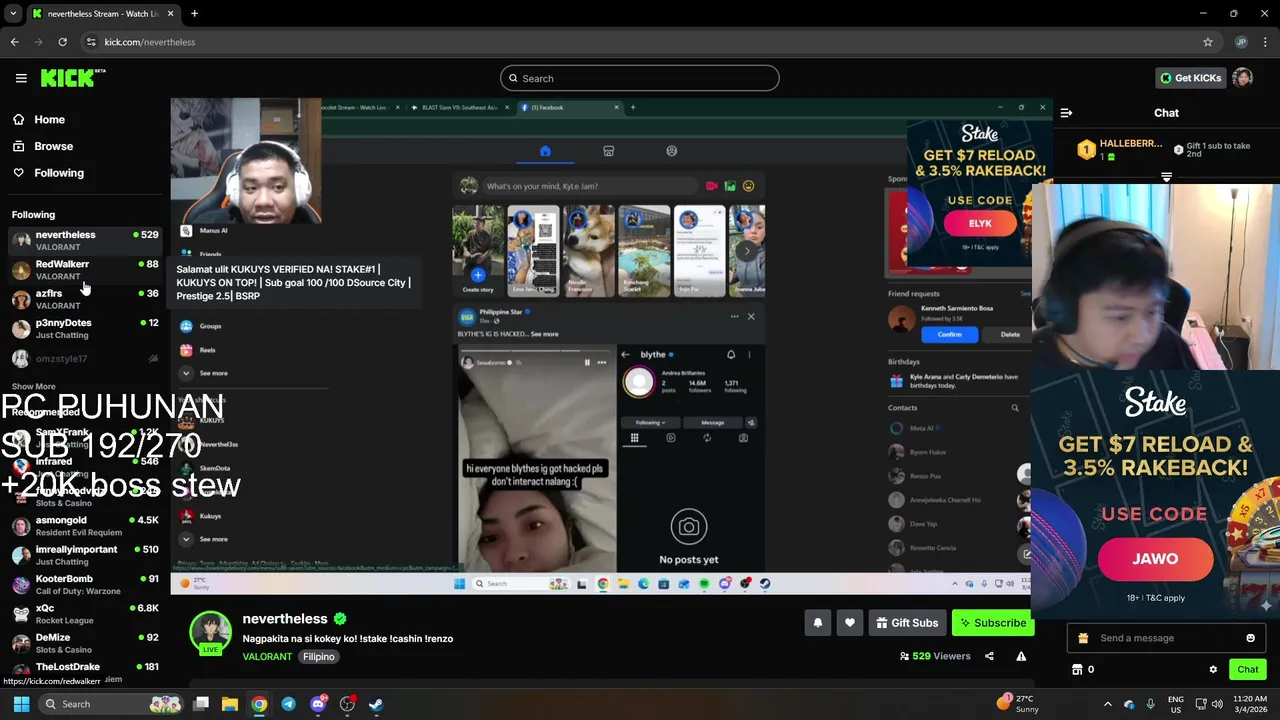
Task: Open RedWalkerr channel in Following list
Action: [x=85, y=270]
